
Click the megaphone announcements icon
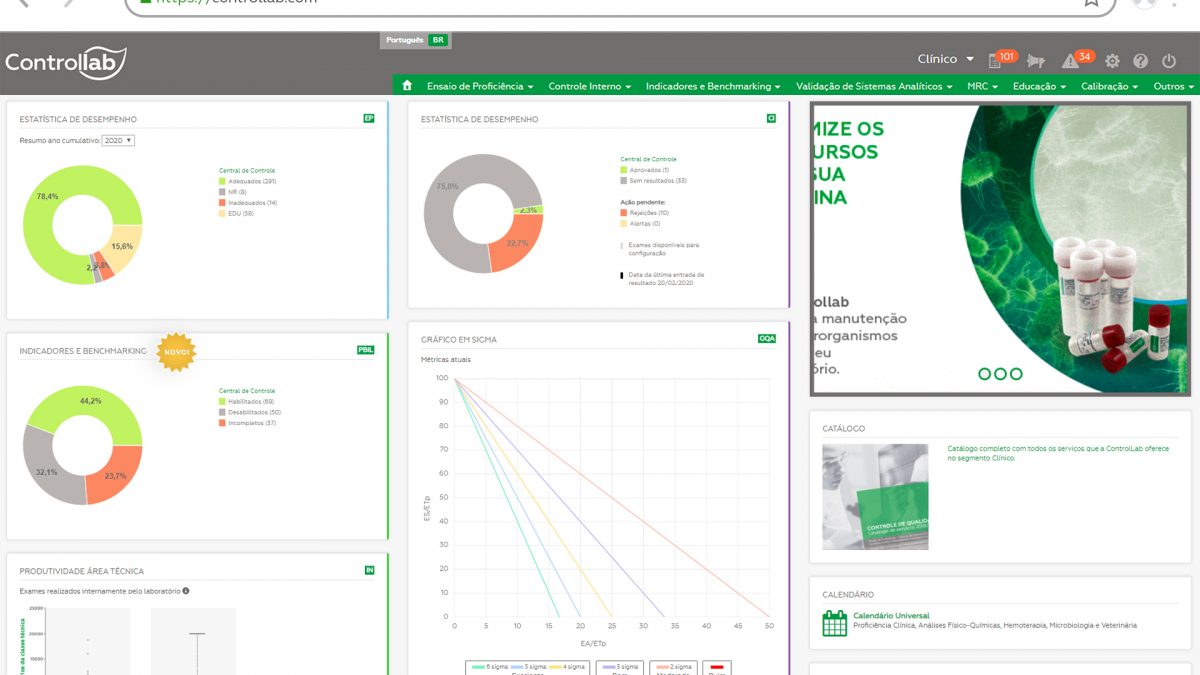click(1035, 60)
